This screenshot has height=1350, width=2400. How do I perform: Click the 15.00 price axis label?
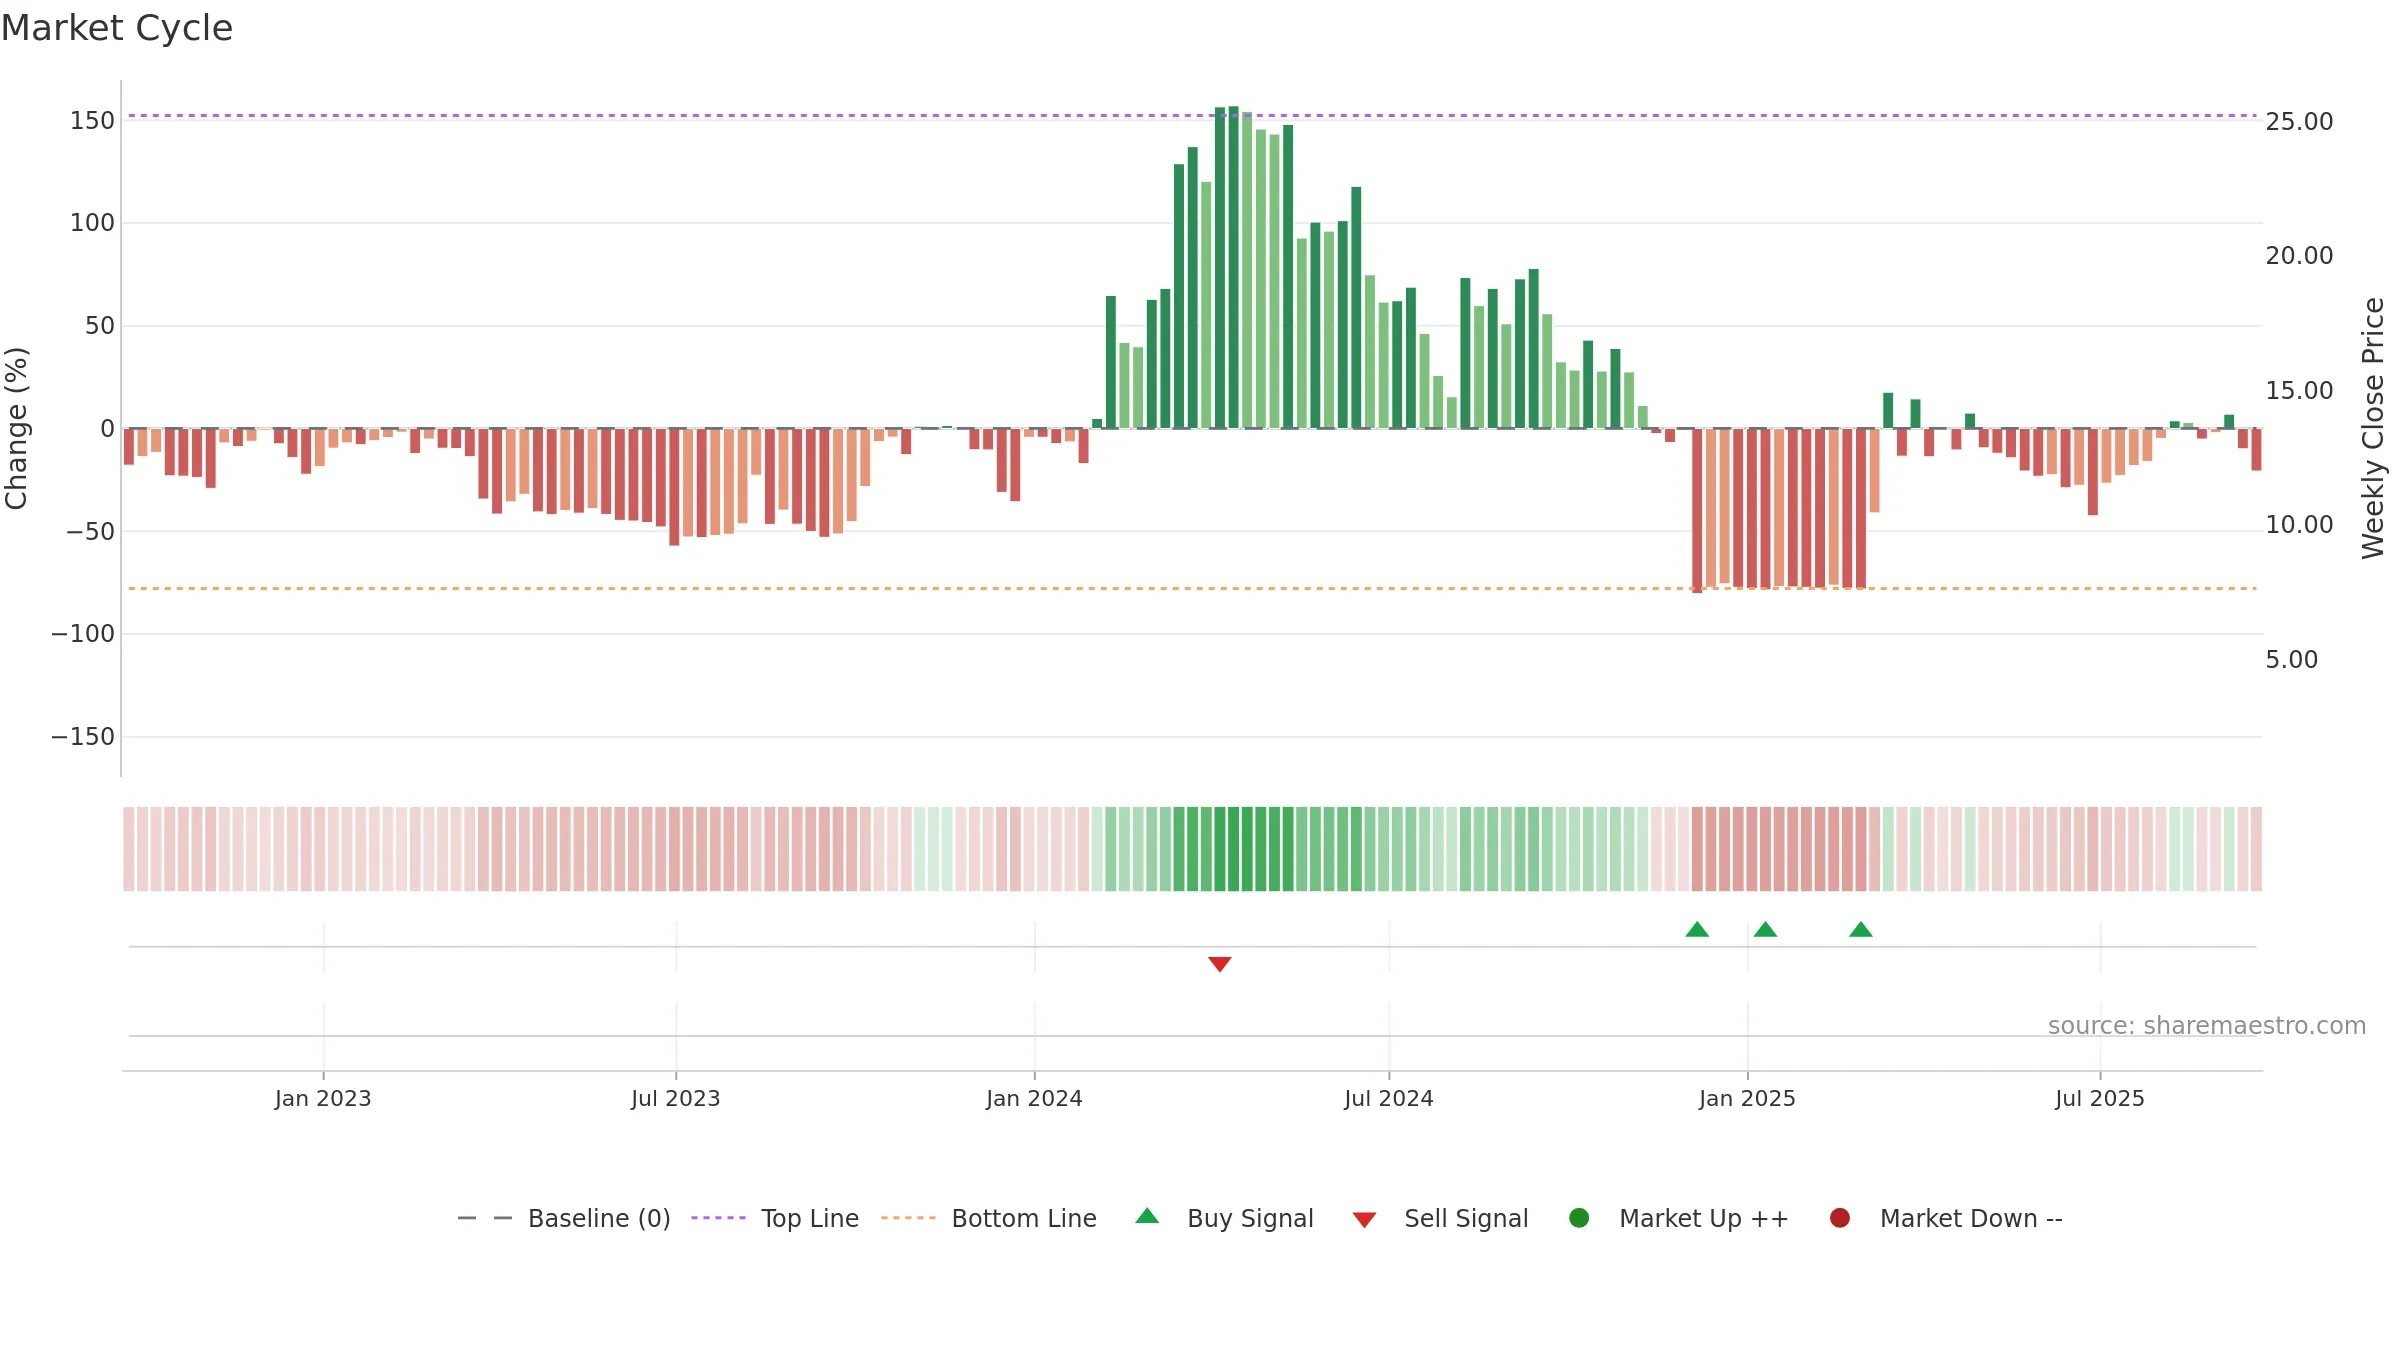pos(2299,391)
